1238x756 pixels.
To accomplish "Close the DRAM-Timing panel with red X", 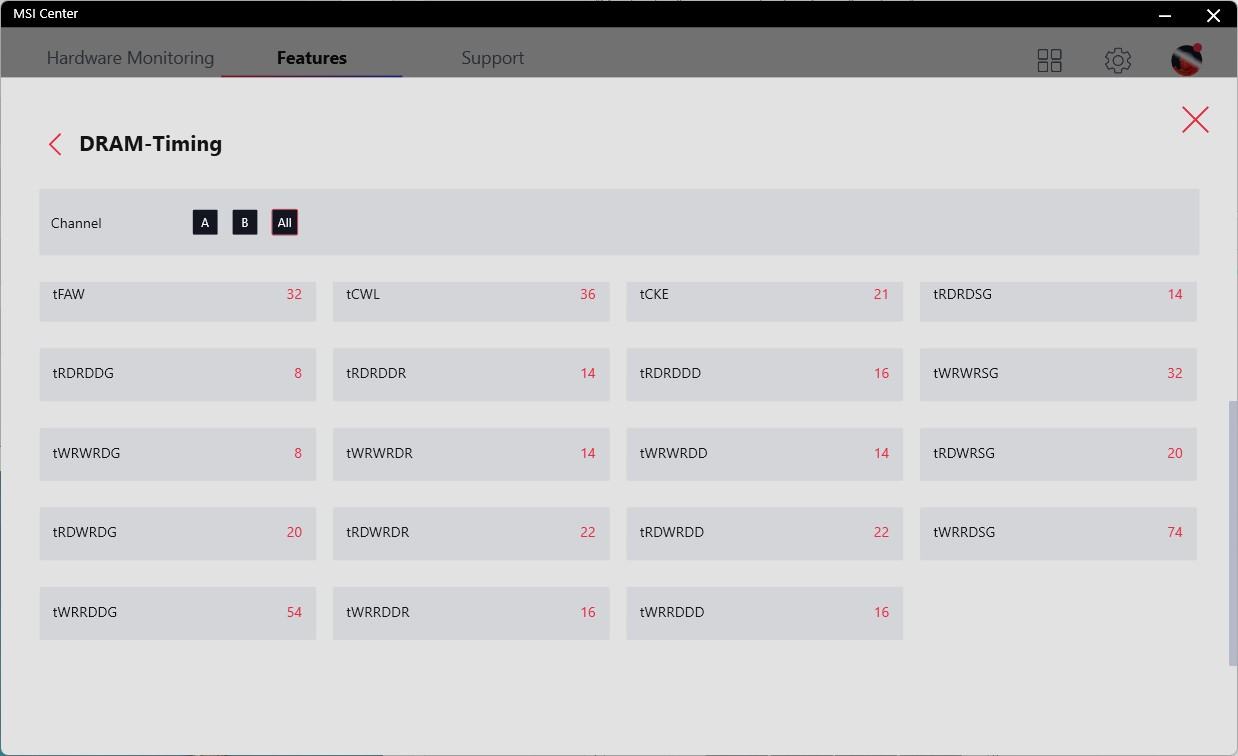I will [1195, 120].
